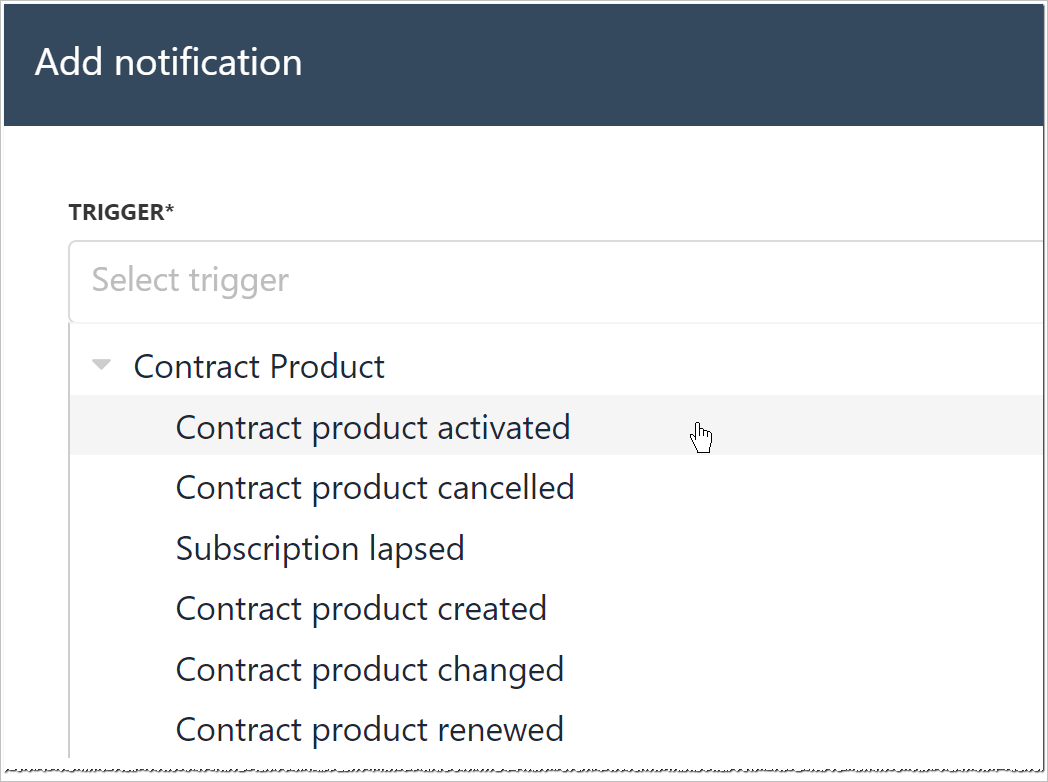Screen dimensions: 1048x782
Task: Click the TRIGGER field label
Action: pyautogui.click(x=121, y=212)
